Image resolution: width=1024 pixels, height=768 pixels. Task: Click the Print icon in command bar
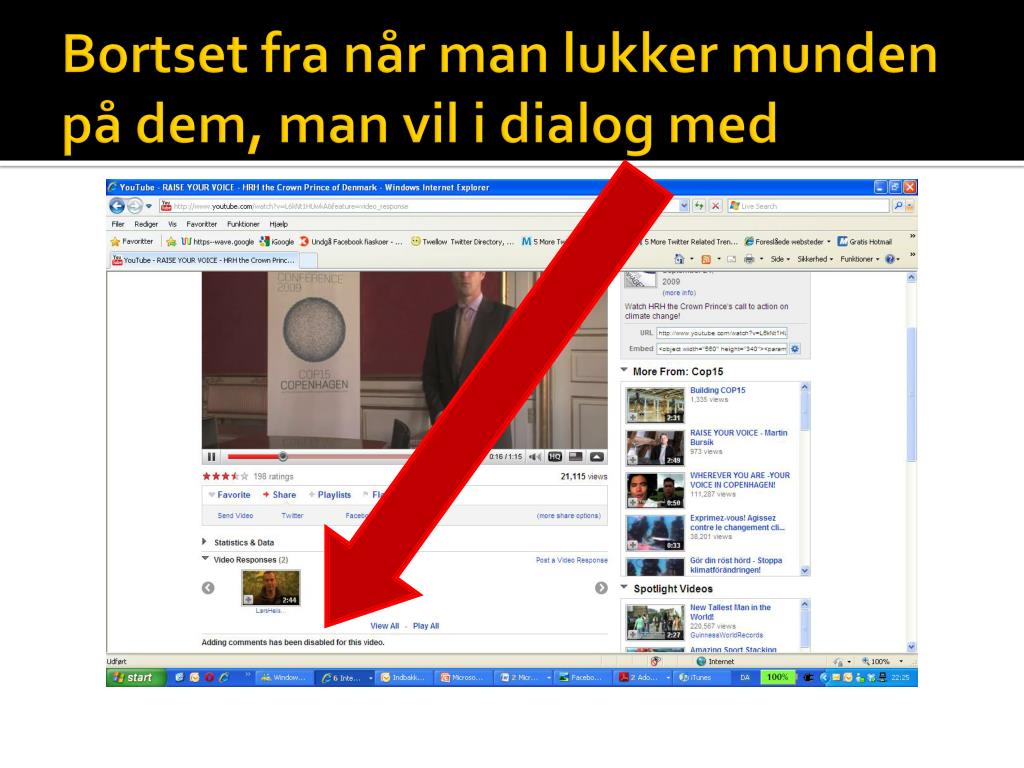pos(749,259)
